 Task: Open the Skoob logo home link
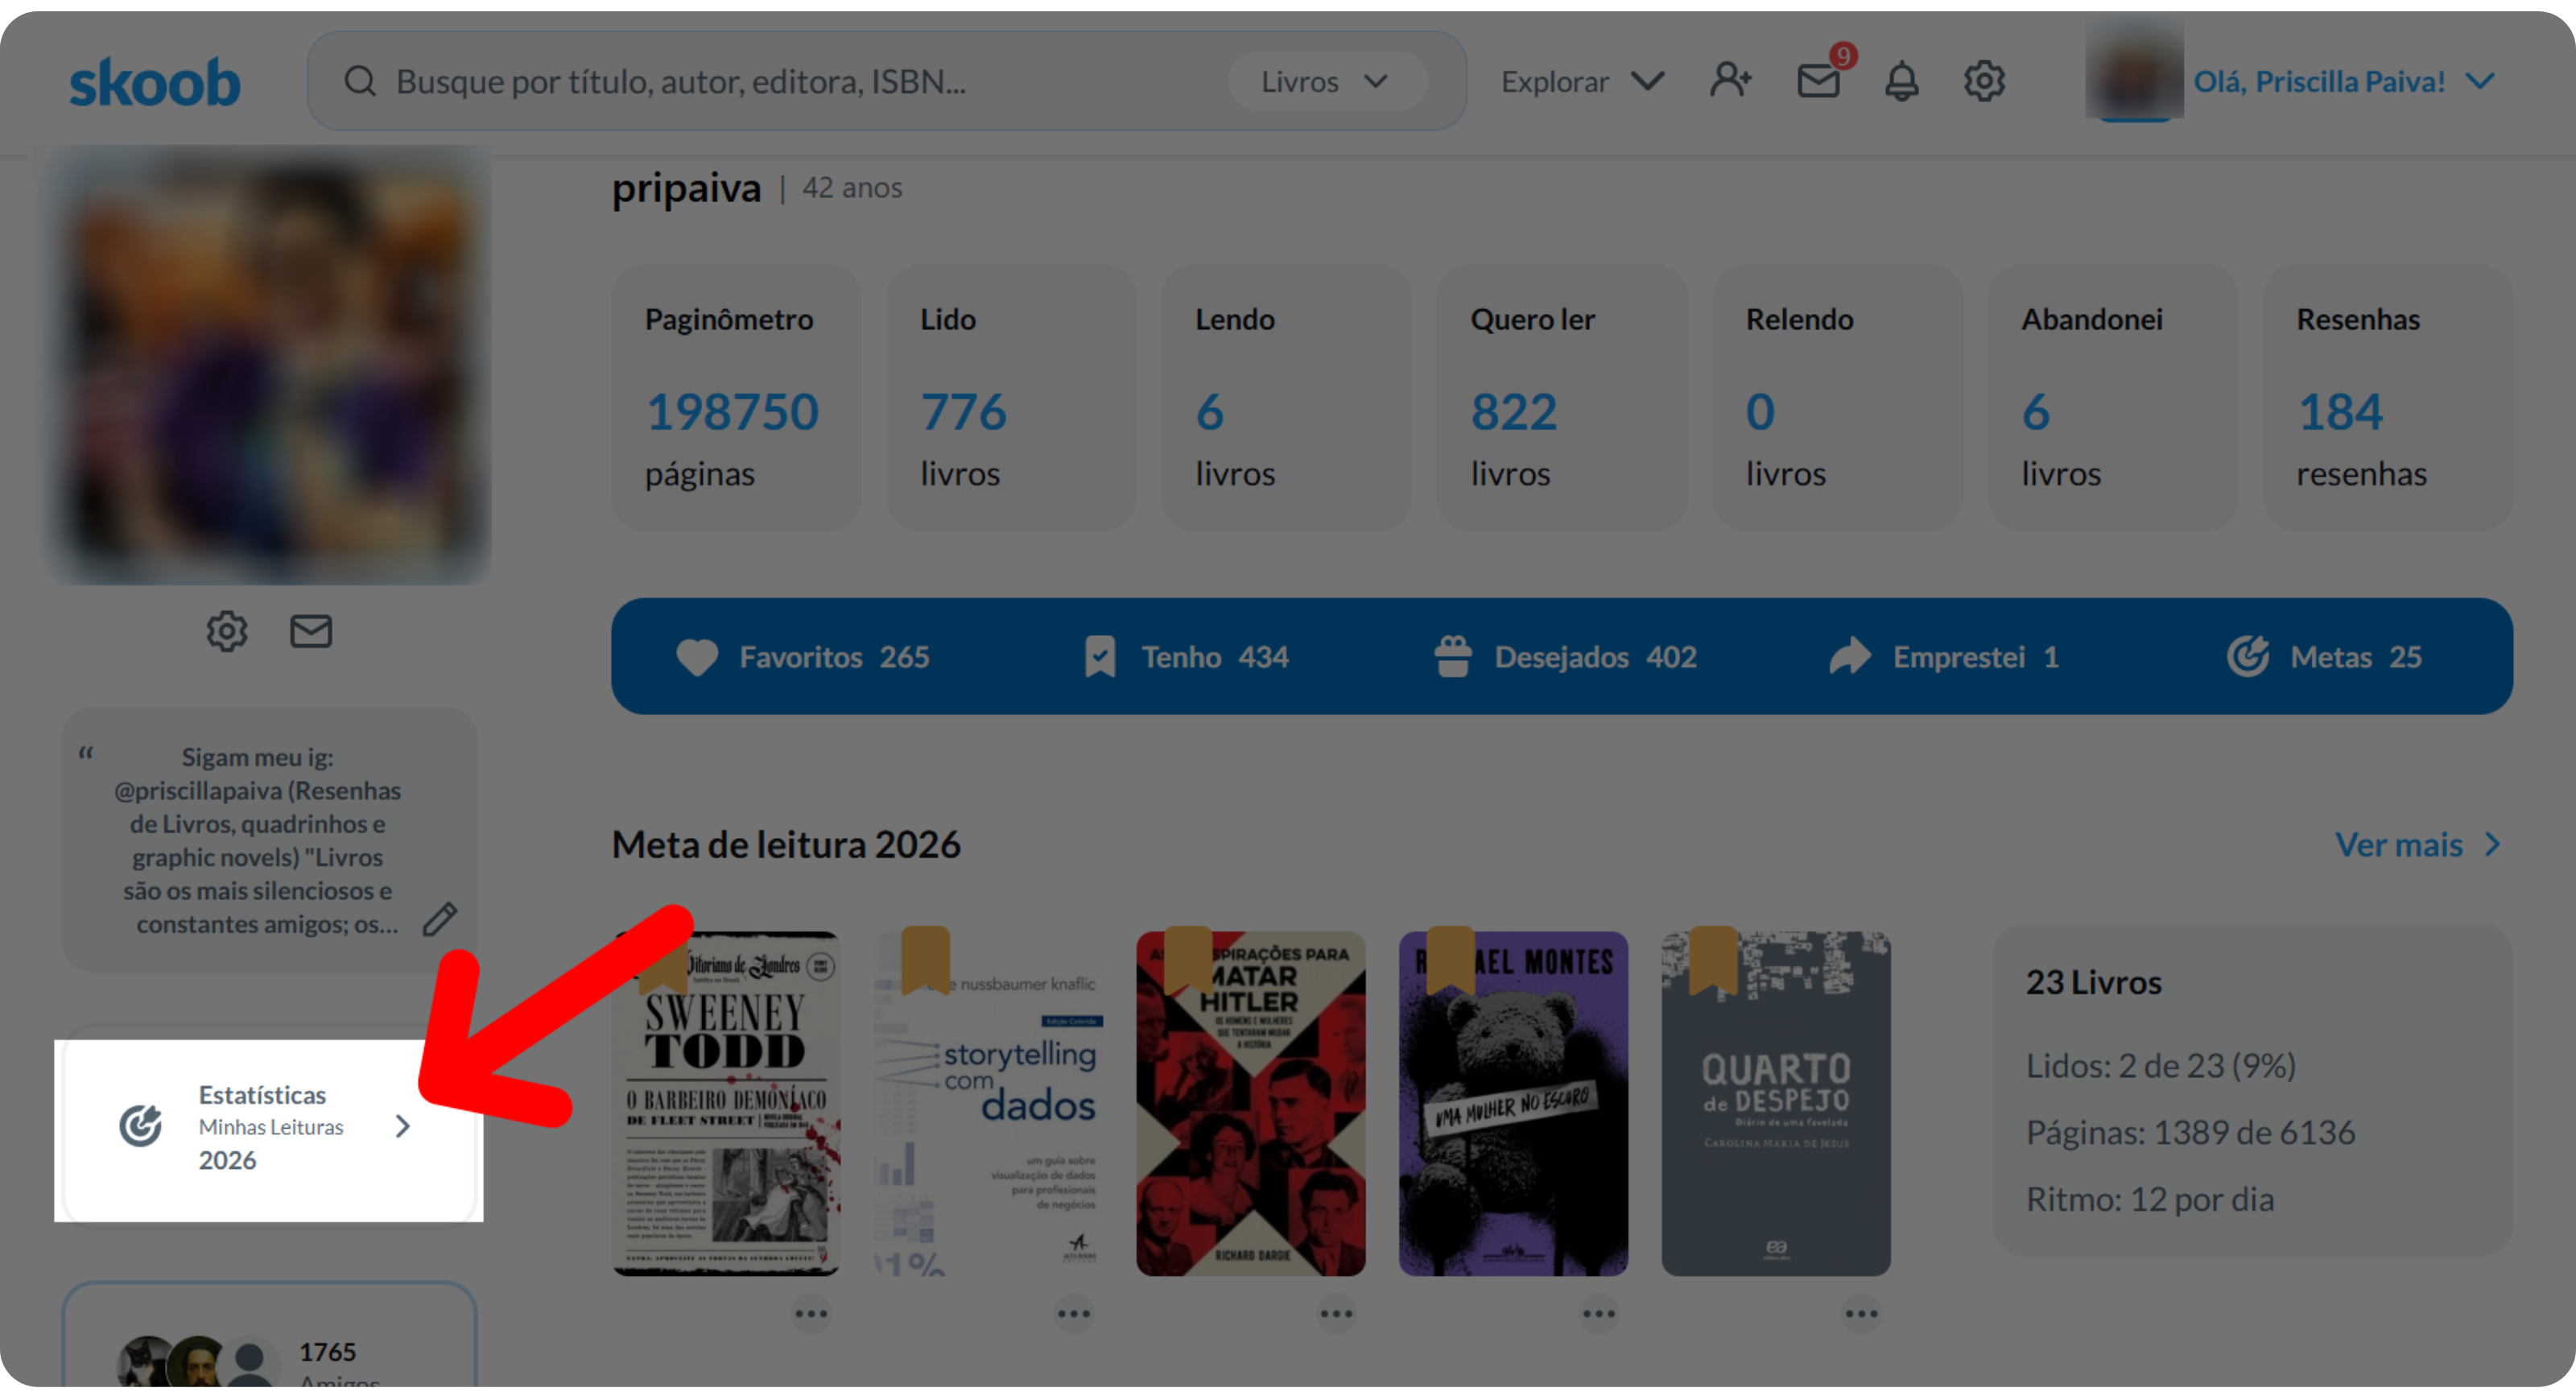tap(155, 82)
